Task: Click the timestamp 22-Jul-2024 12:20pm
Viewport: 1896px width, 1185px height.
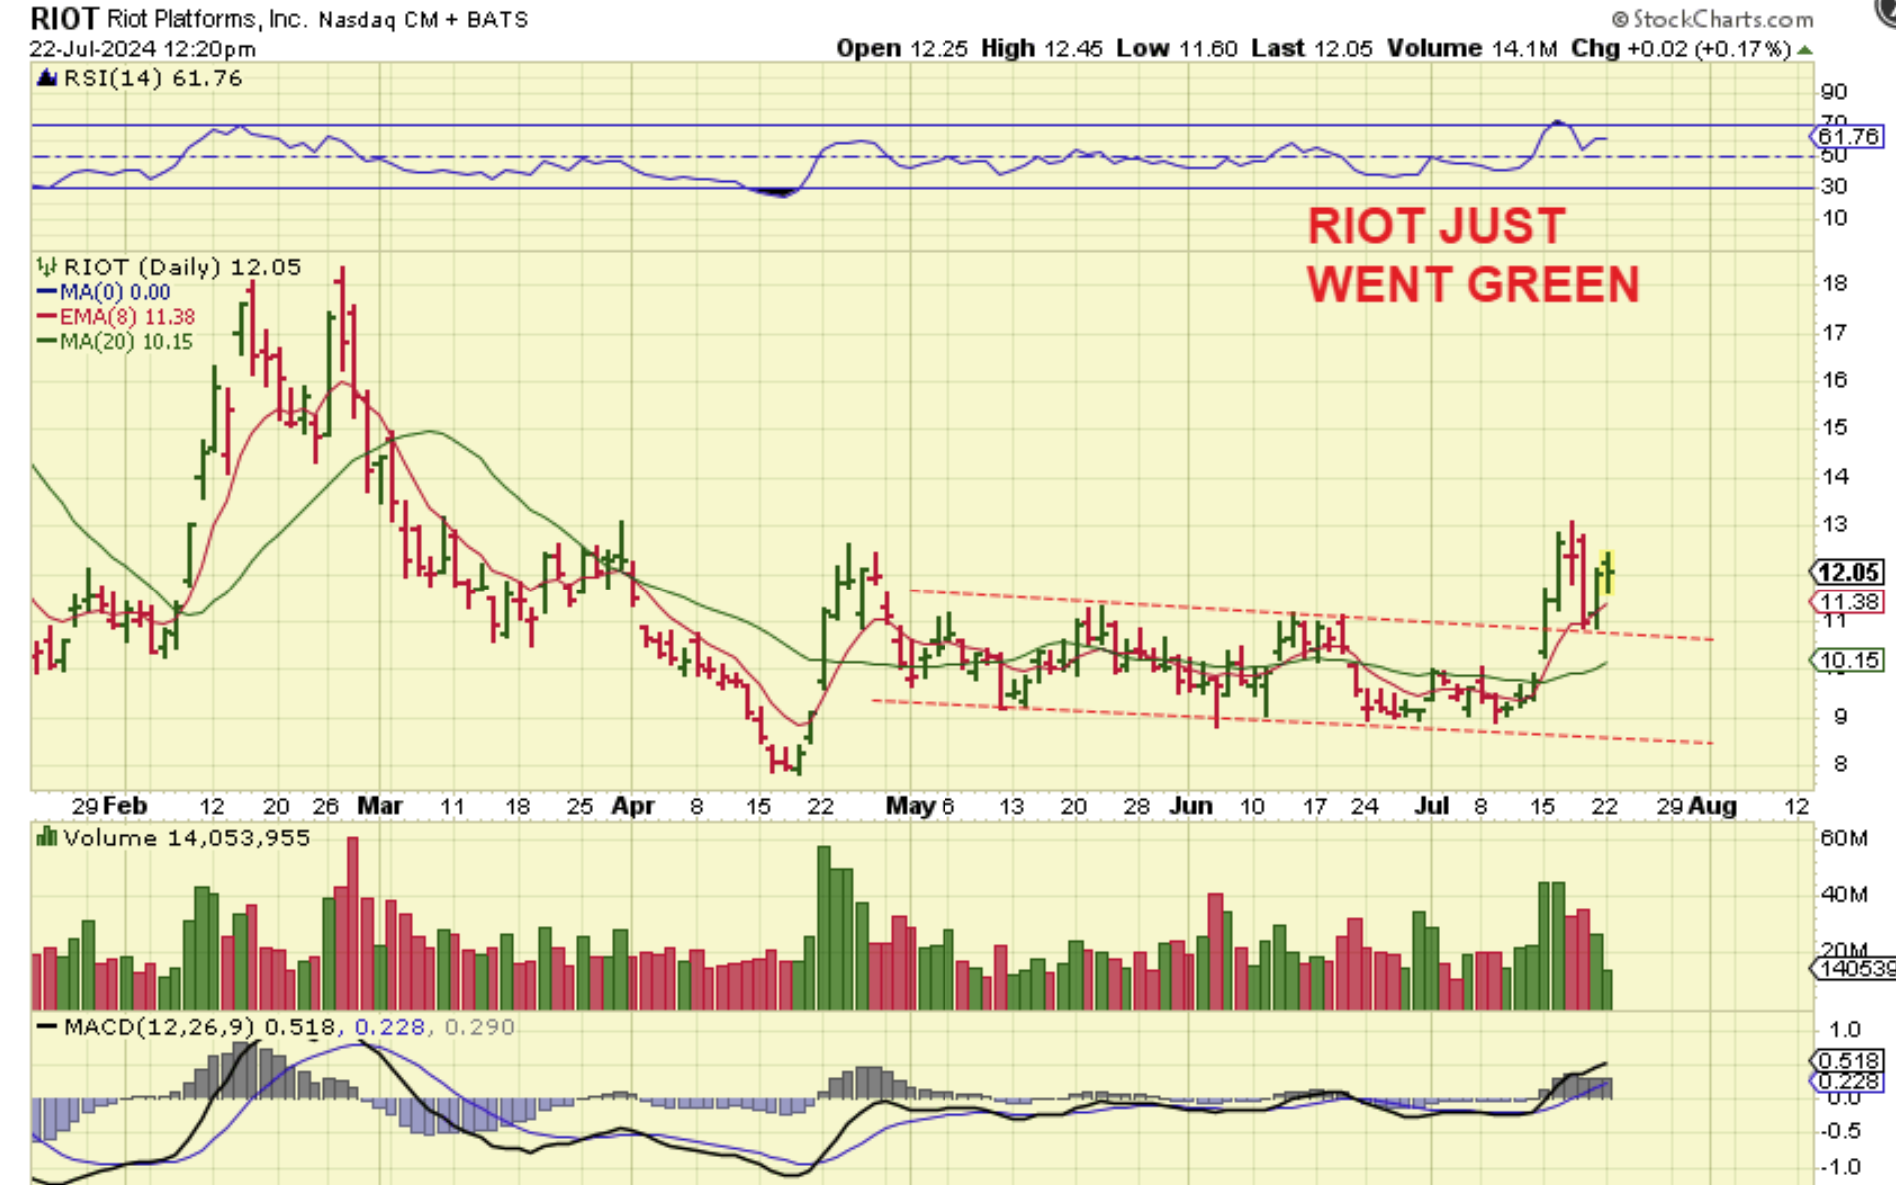Action: pyautogui.click(x=142, y=48)
